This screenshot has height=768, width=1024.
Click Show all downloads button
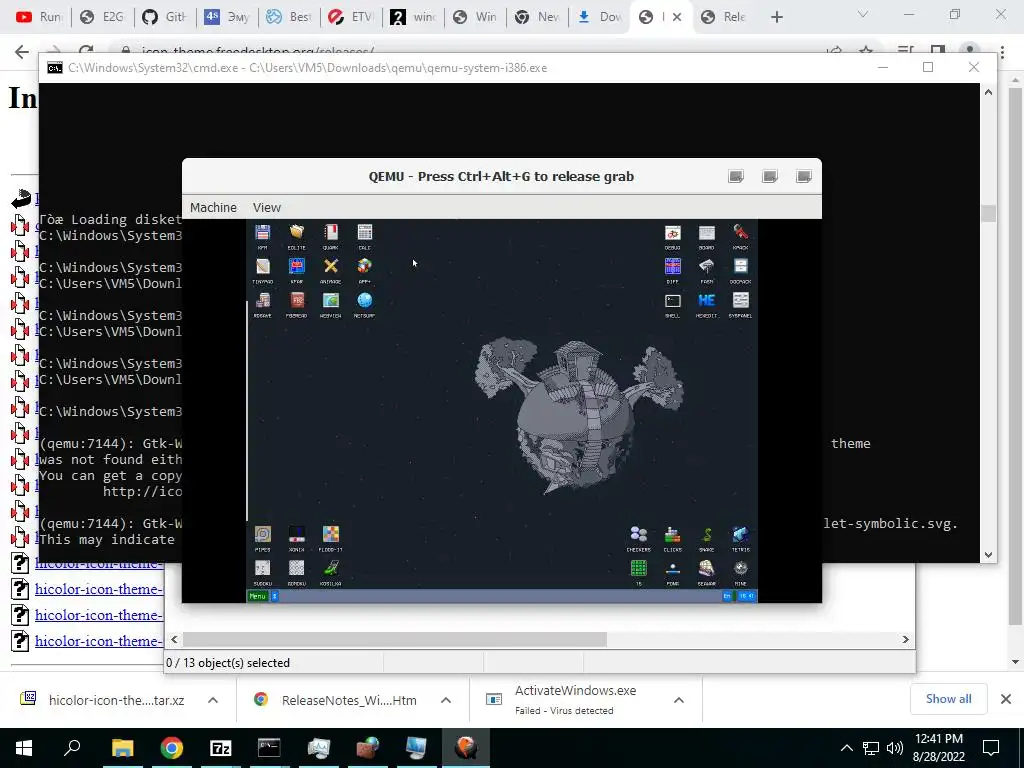[x=948, y=699]
